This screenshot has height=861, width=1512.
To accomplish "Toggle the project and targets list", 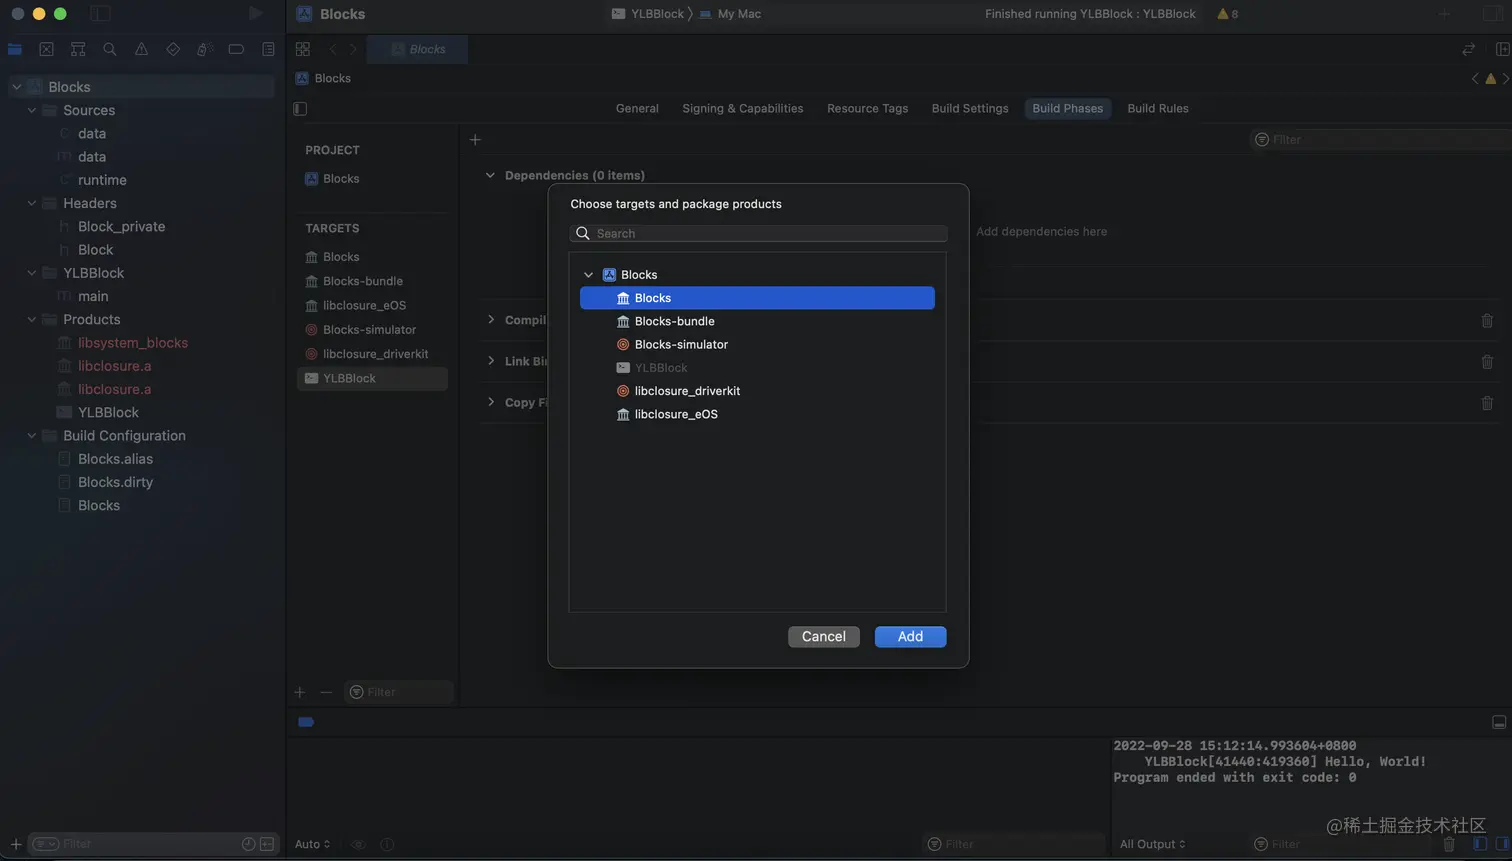I will tap(300, 109).
